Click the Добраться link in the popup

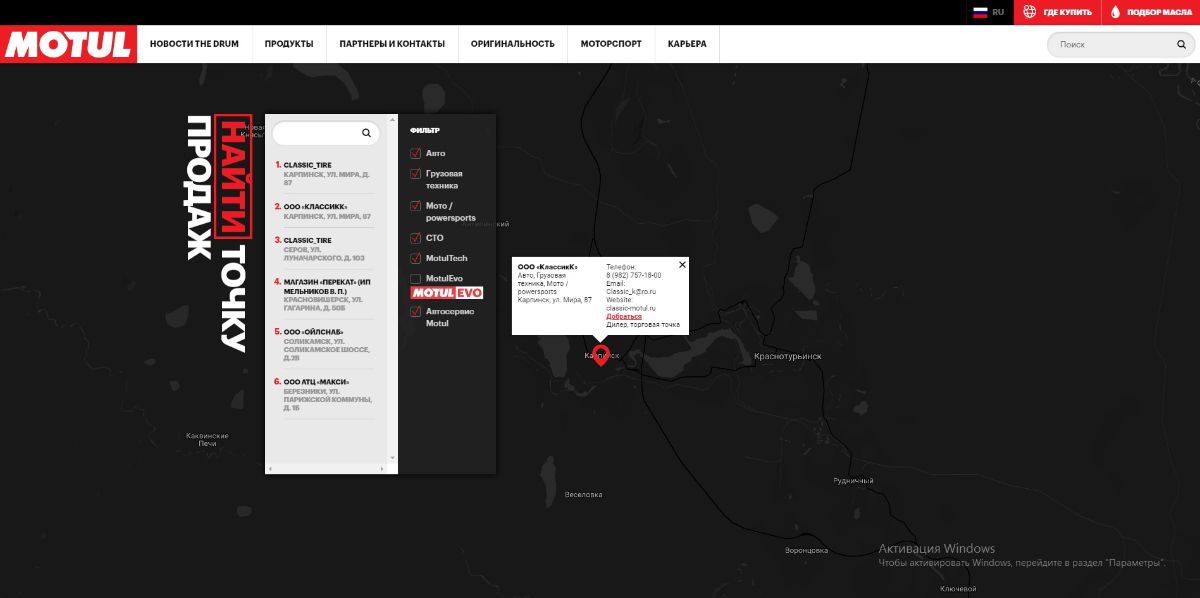click(x=624, y=316)
